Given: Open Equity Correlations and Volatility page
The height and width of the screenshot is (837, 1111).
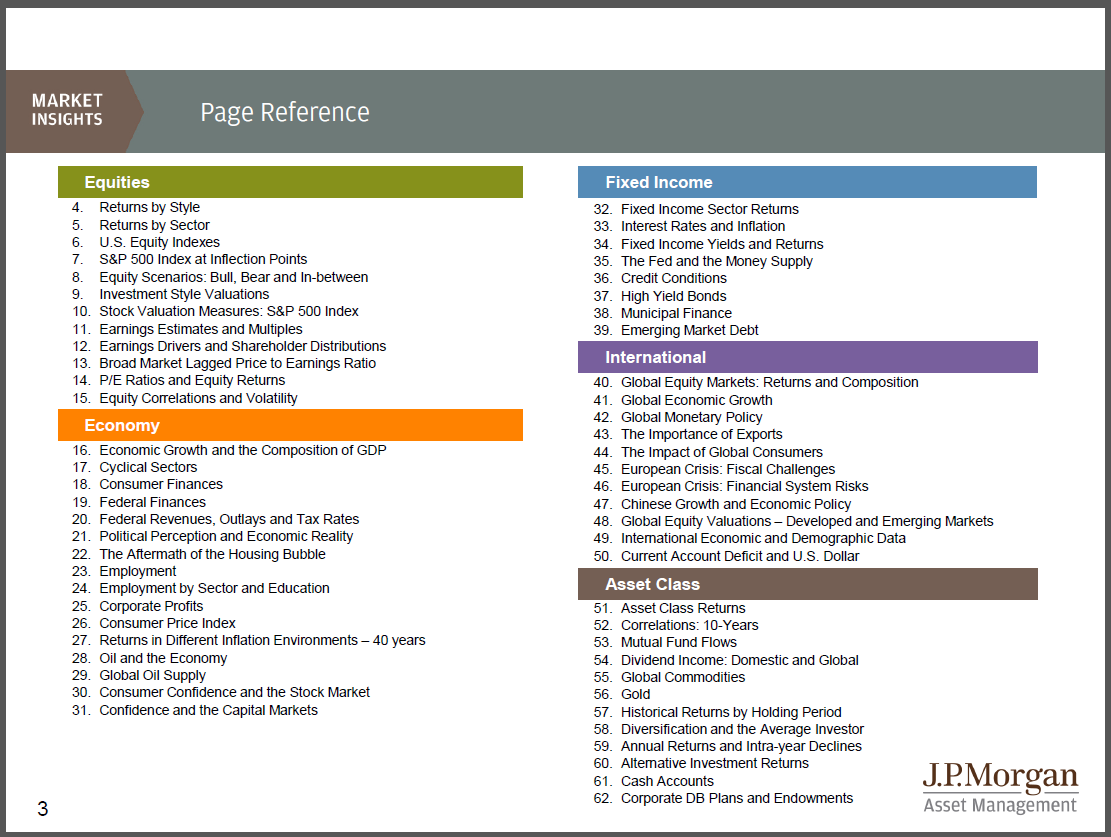Looking at the screenshot, I should [x=198, y=398].
